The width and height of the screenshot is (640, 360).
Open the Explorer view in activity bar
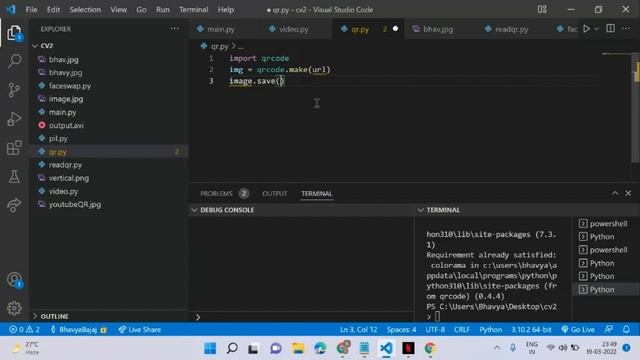(14, 33)
